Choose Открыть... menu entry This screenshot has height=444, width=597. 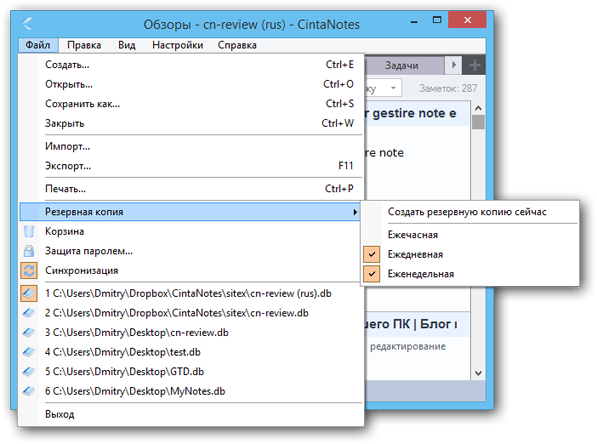click(190, 84)
